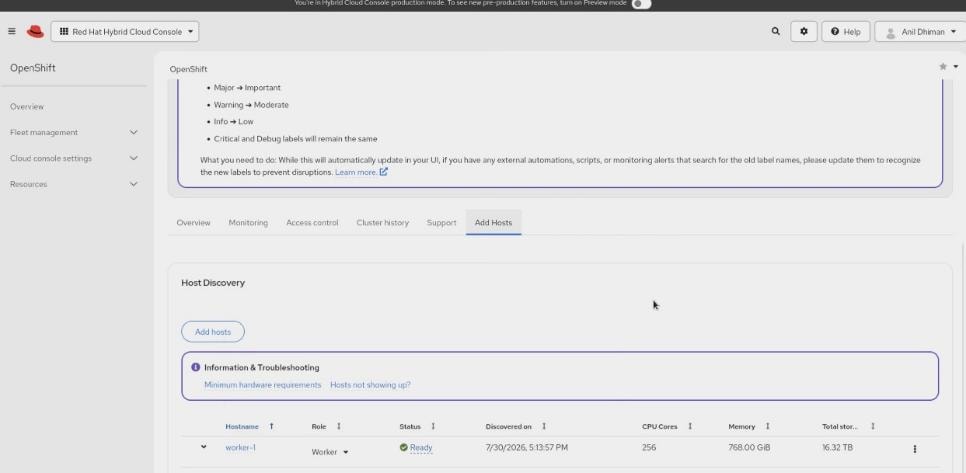
Task: Open the Worker role dropdown
Action: pyautogui.click(x=330, y=452)
